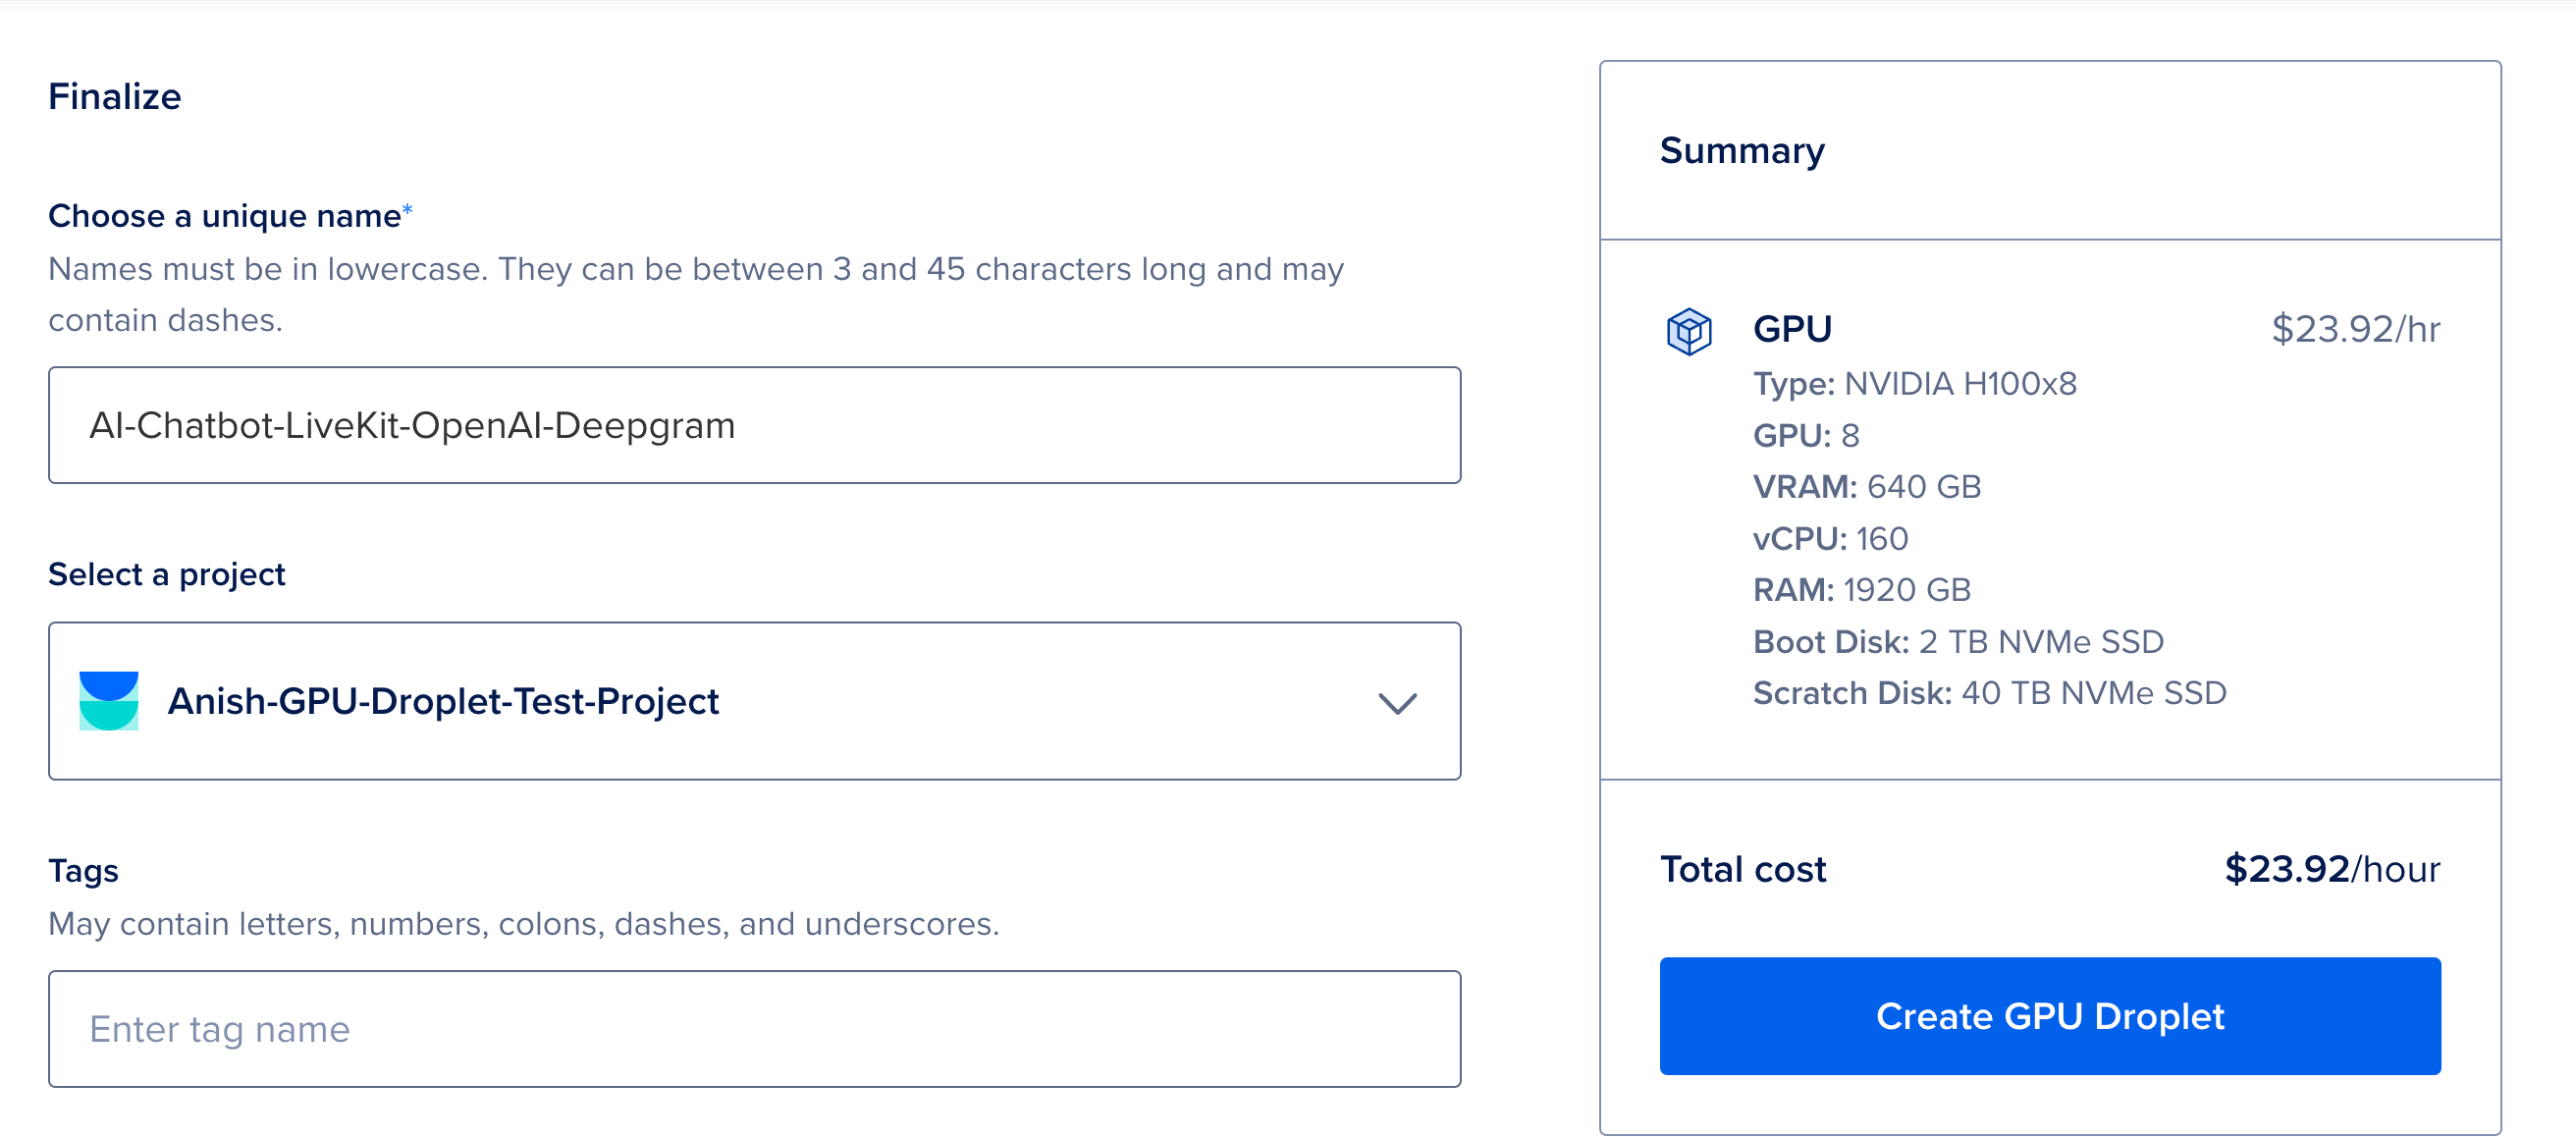2576x1137 pixels.
Task: Click Type: NVIDIA H100x8 line
Action: point(1915,384)
